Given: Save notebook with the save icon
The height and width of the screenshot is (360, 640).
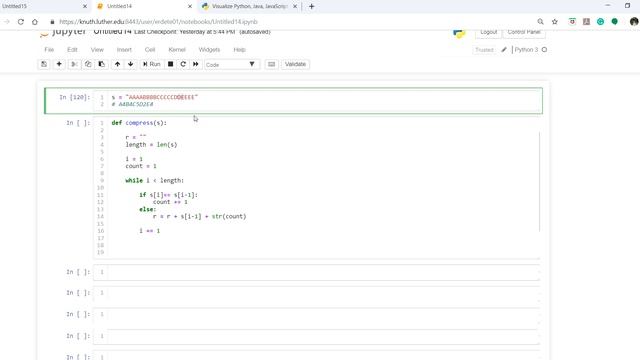Looking at the screenshot, I should point(44,64).
